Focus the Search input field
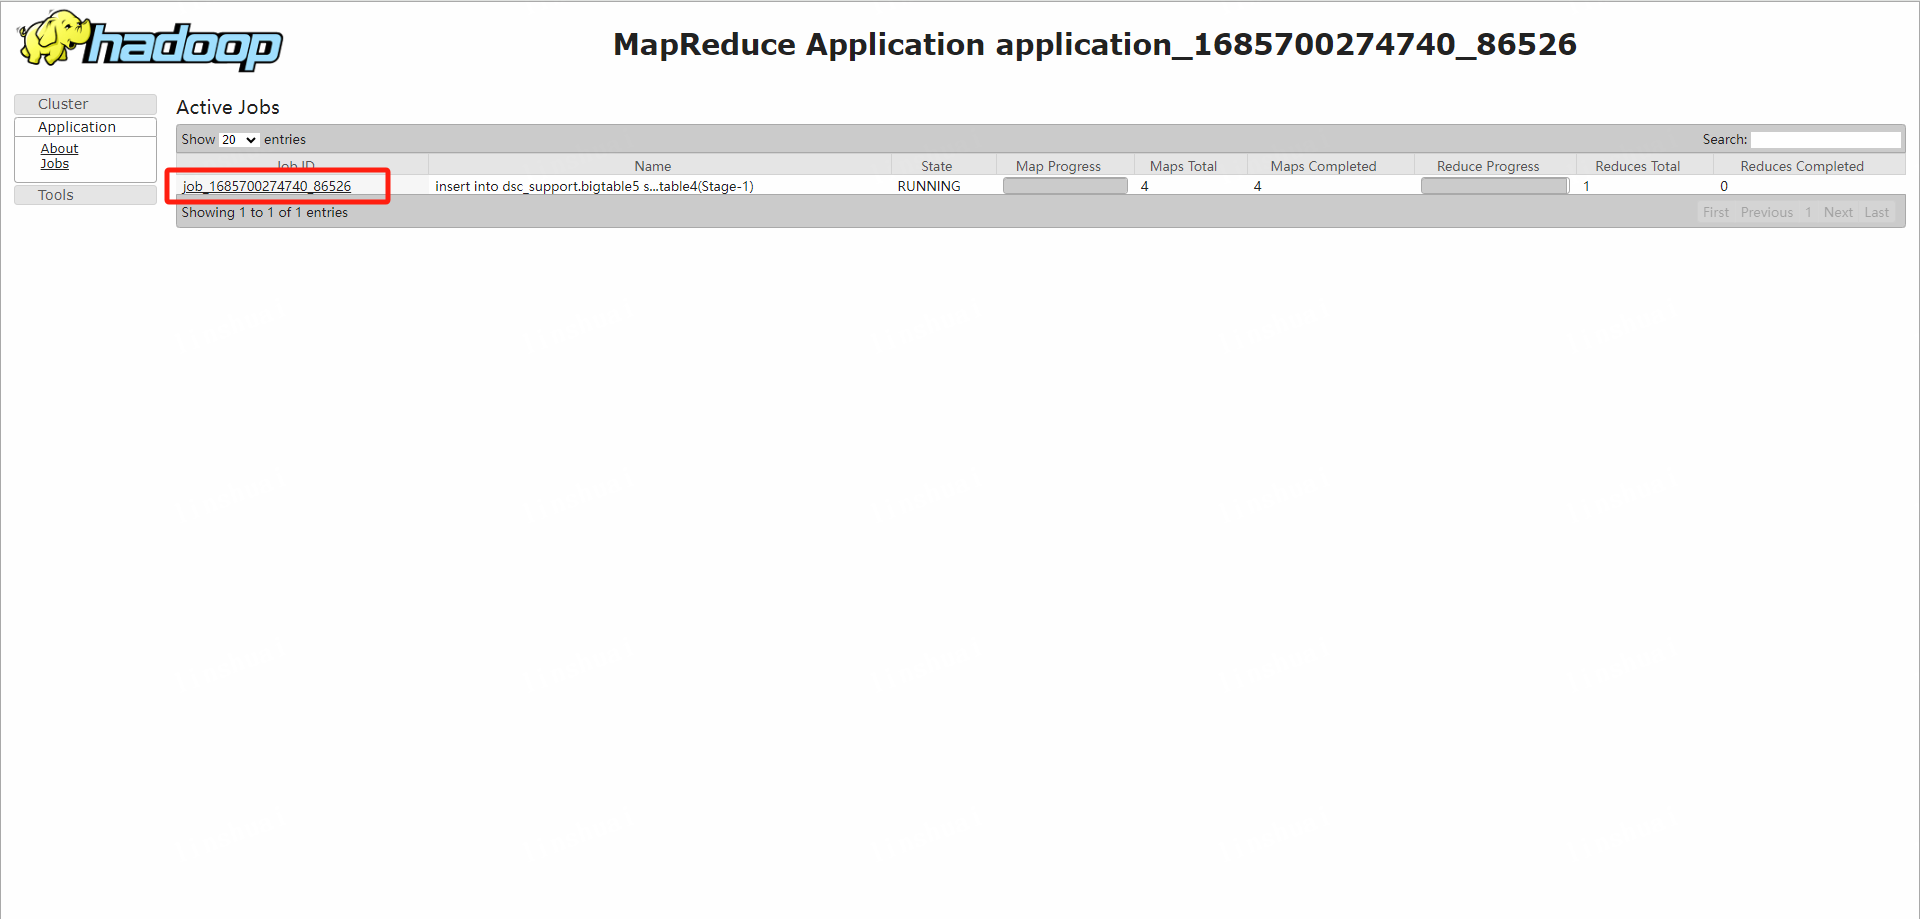1920x919 pixels. (1825, 140)
